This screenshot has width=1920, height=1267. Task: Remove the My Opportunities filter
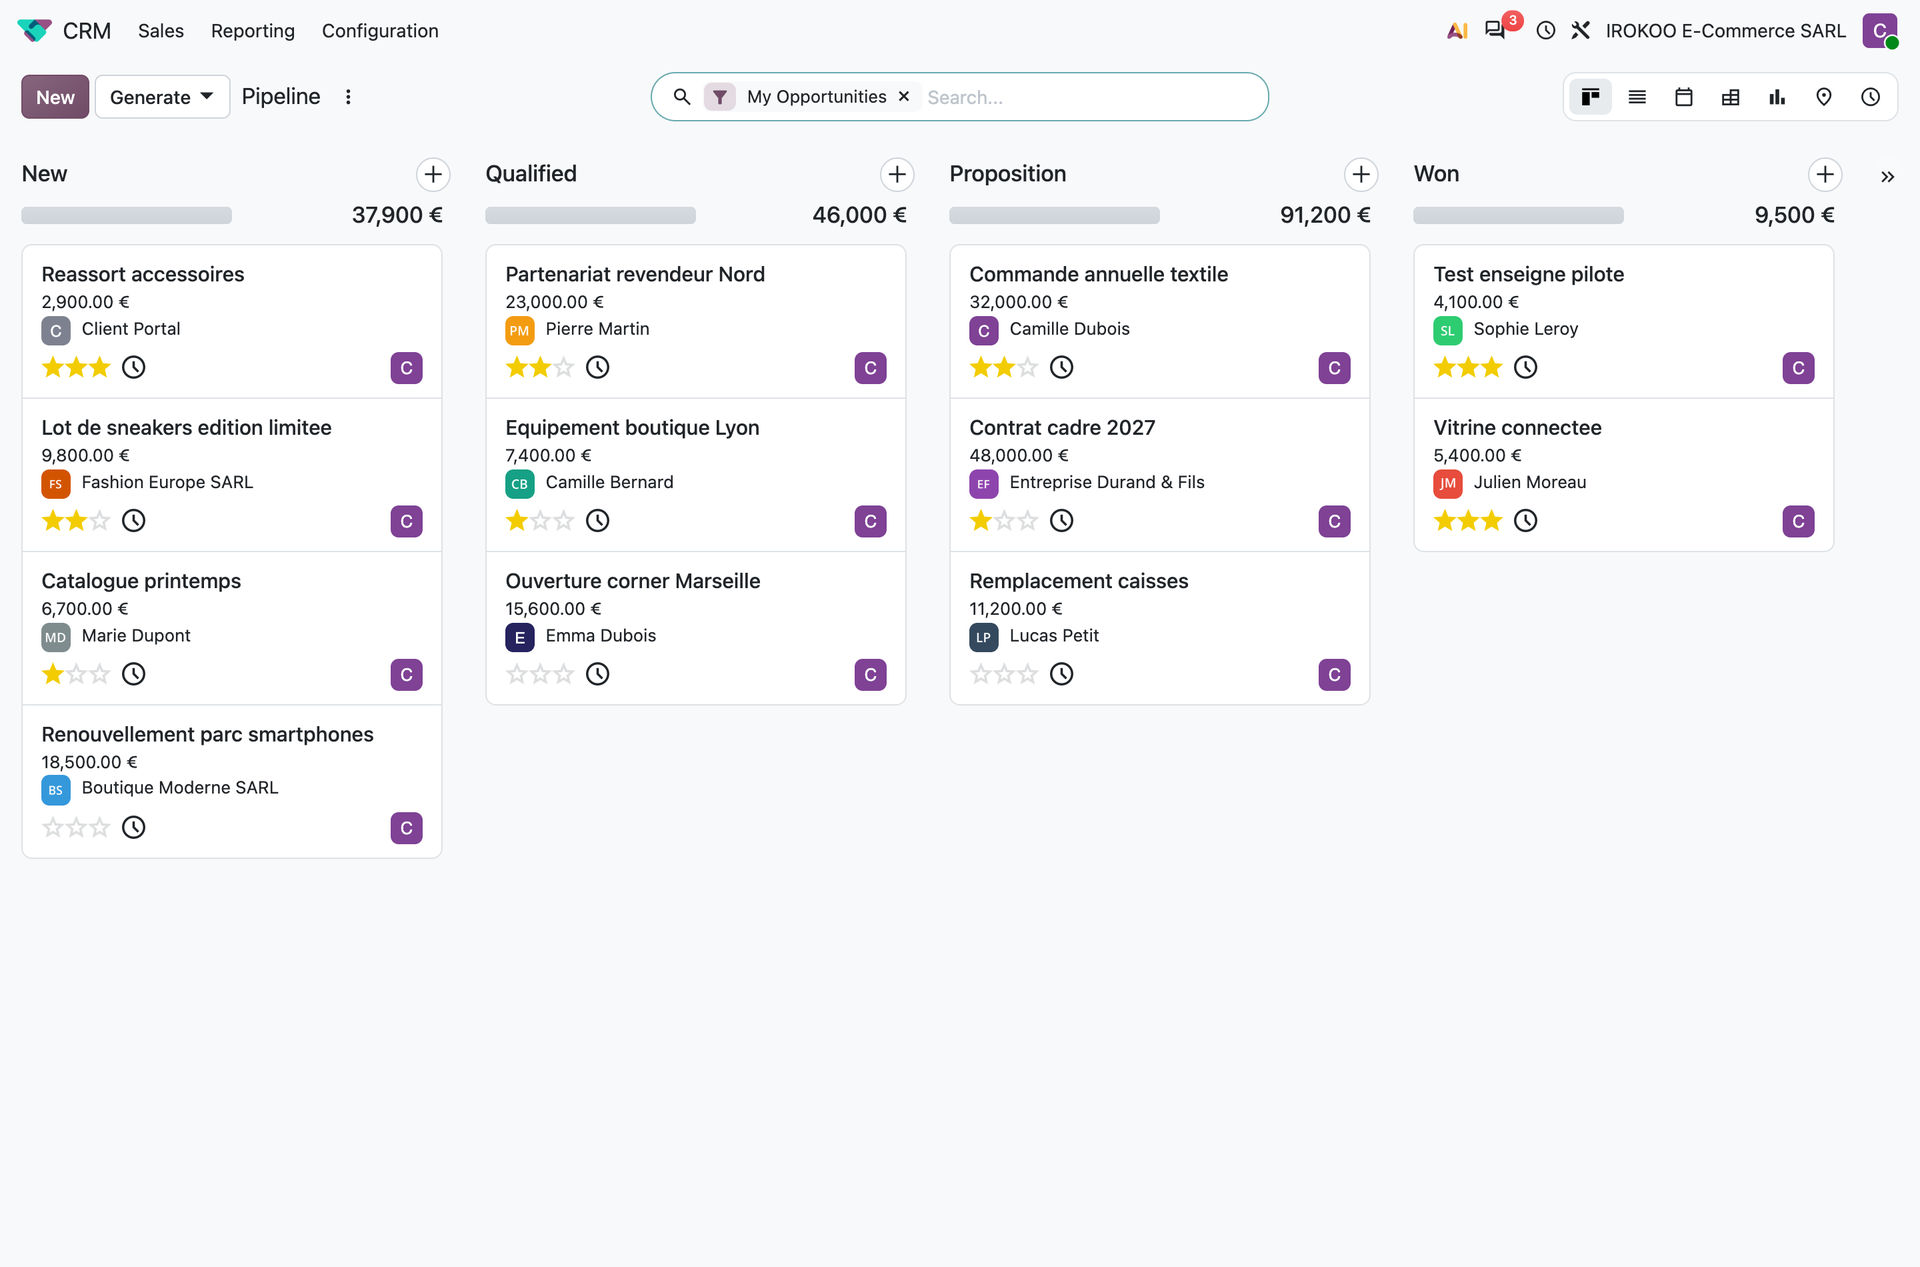point(904,96)
